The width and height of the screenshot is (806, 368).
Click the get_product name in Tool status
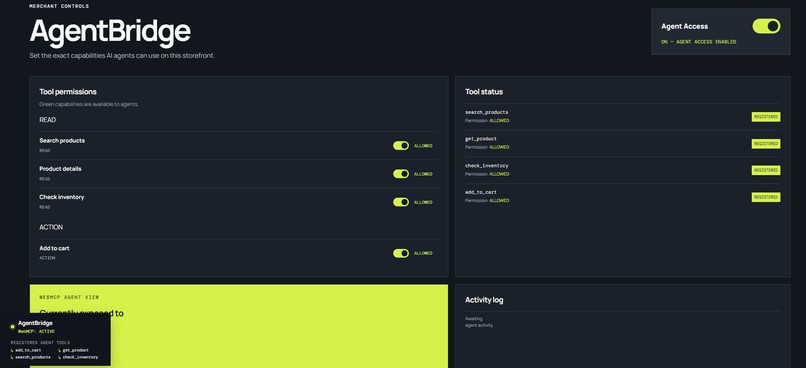pyautogui.click(x=481, y=139)
